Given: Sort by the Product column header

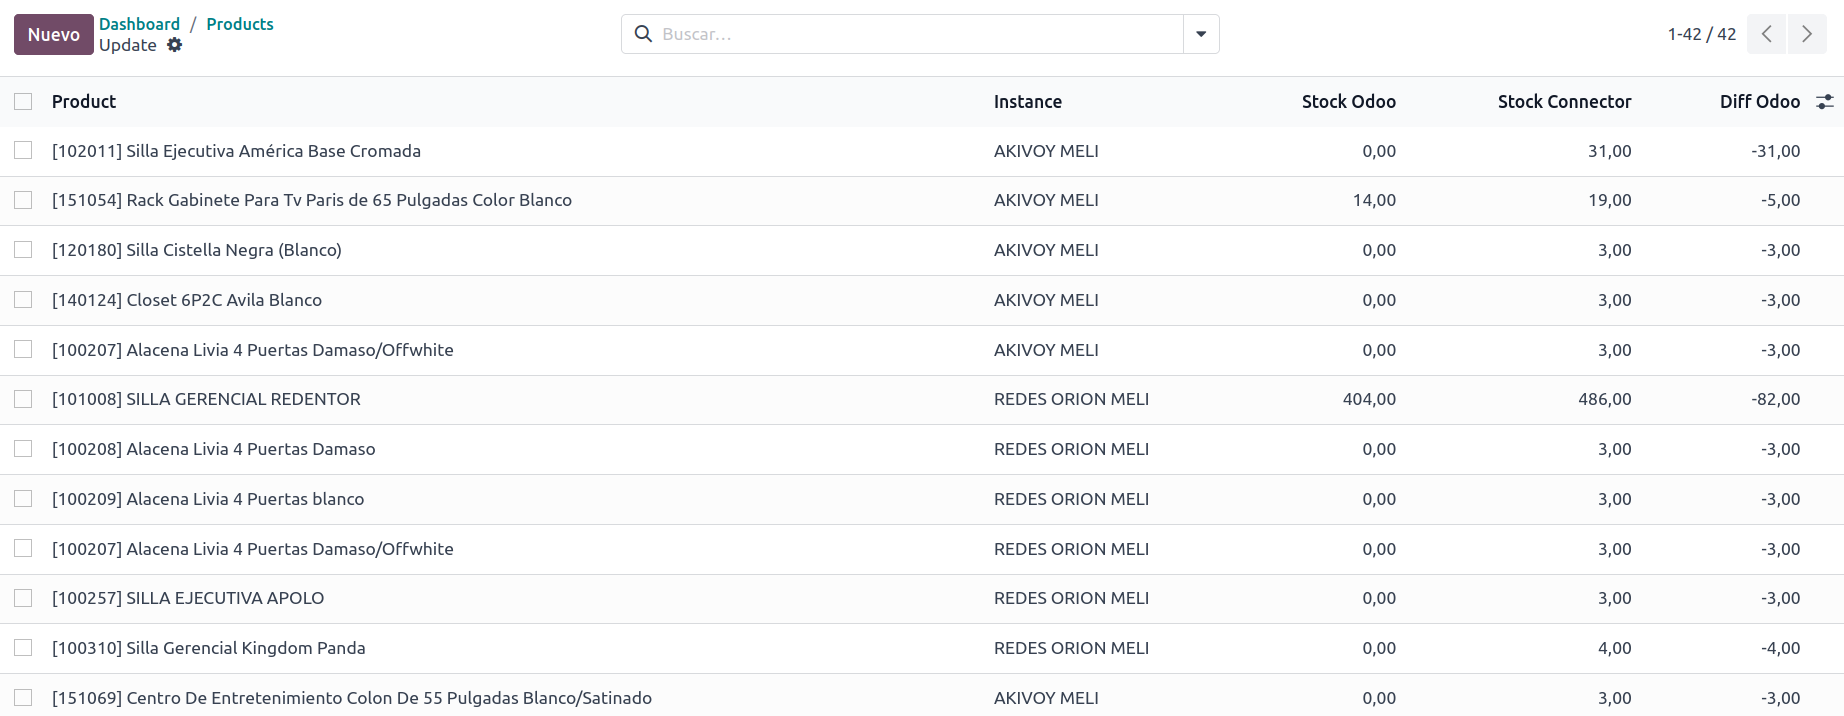Looking at the screenshot, I should pyautogui.click(x=84, y=101).
